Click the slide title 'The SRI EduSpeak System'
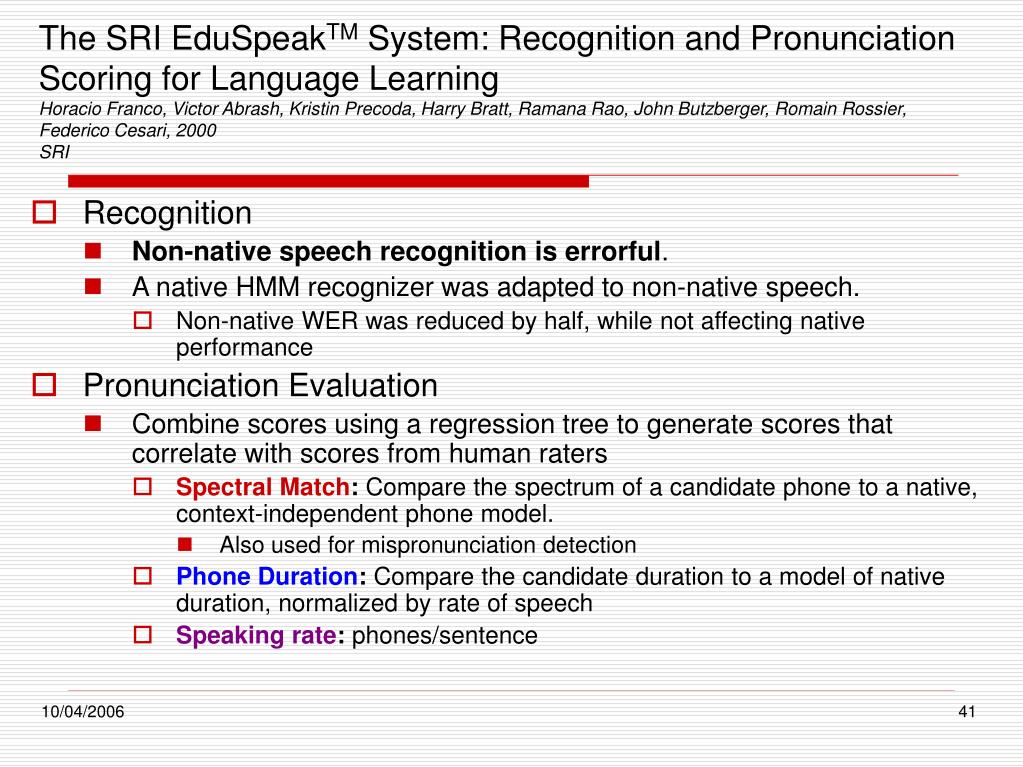 point(496,58)
